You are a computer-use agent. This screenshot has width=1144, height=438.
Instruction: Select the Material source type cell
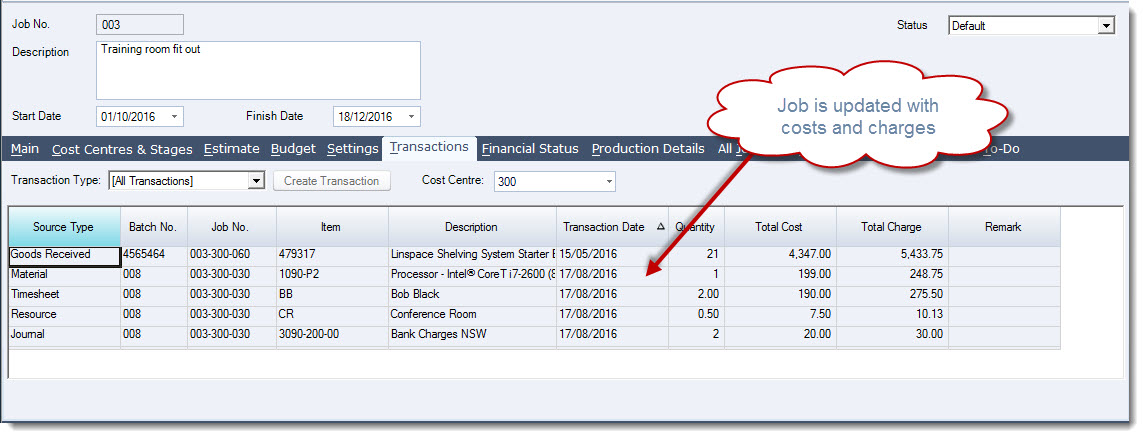point(64,274)
